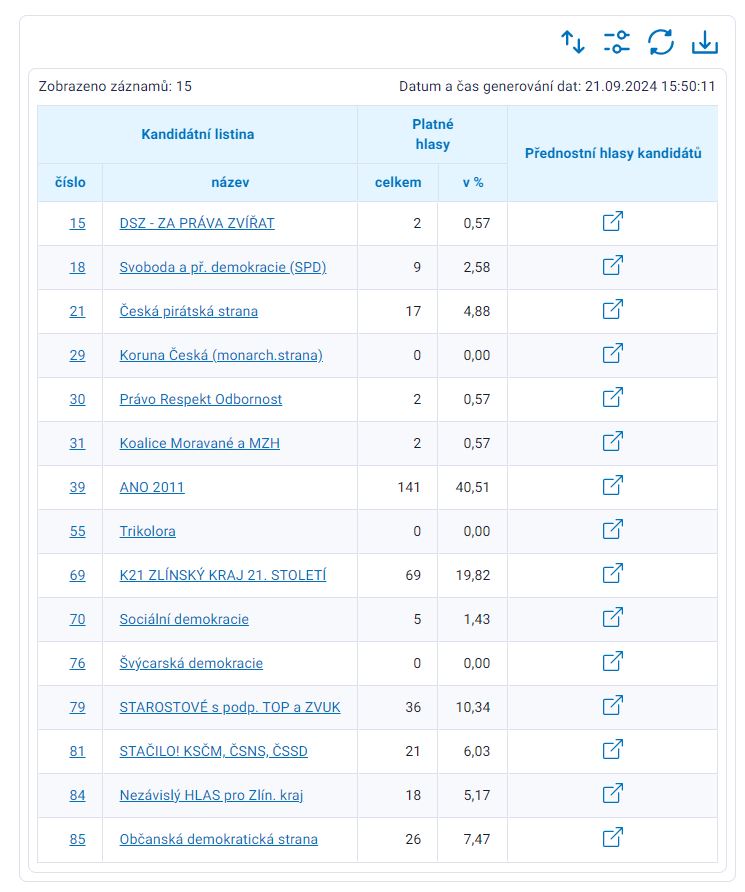The height and width of the screenshot is (892, 745).
Task: Click list number 18 link
Action: [77, 267]
